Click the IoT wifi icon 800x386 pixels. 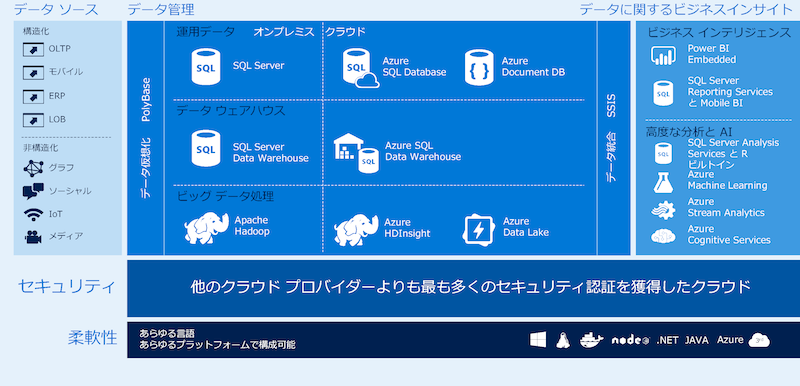[33, 215]
